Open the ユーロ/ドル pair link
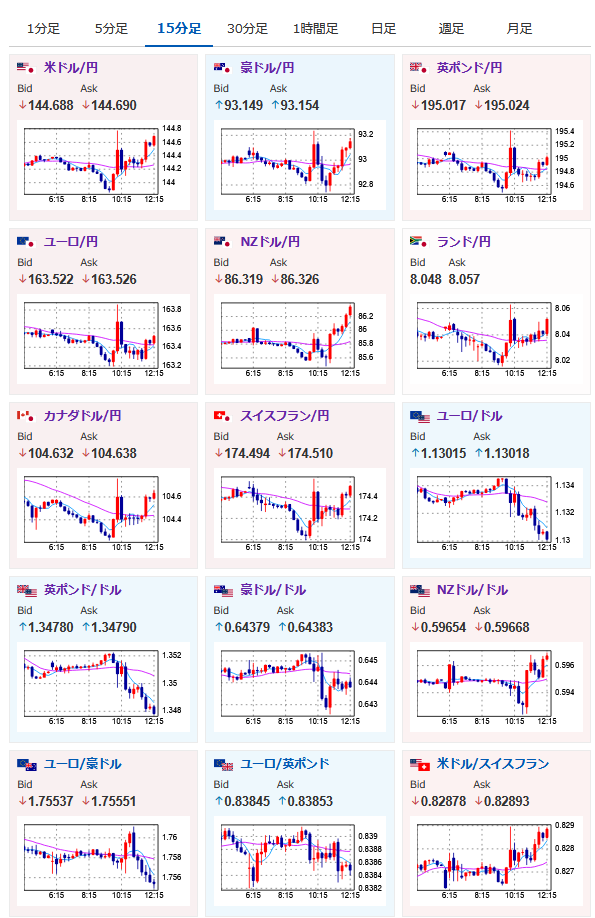The width and height of the screenshot is (595, 918). click(x=470, y=416)
